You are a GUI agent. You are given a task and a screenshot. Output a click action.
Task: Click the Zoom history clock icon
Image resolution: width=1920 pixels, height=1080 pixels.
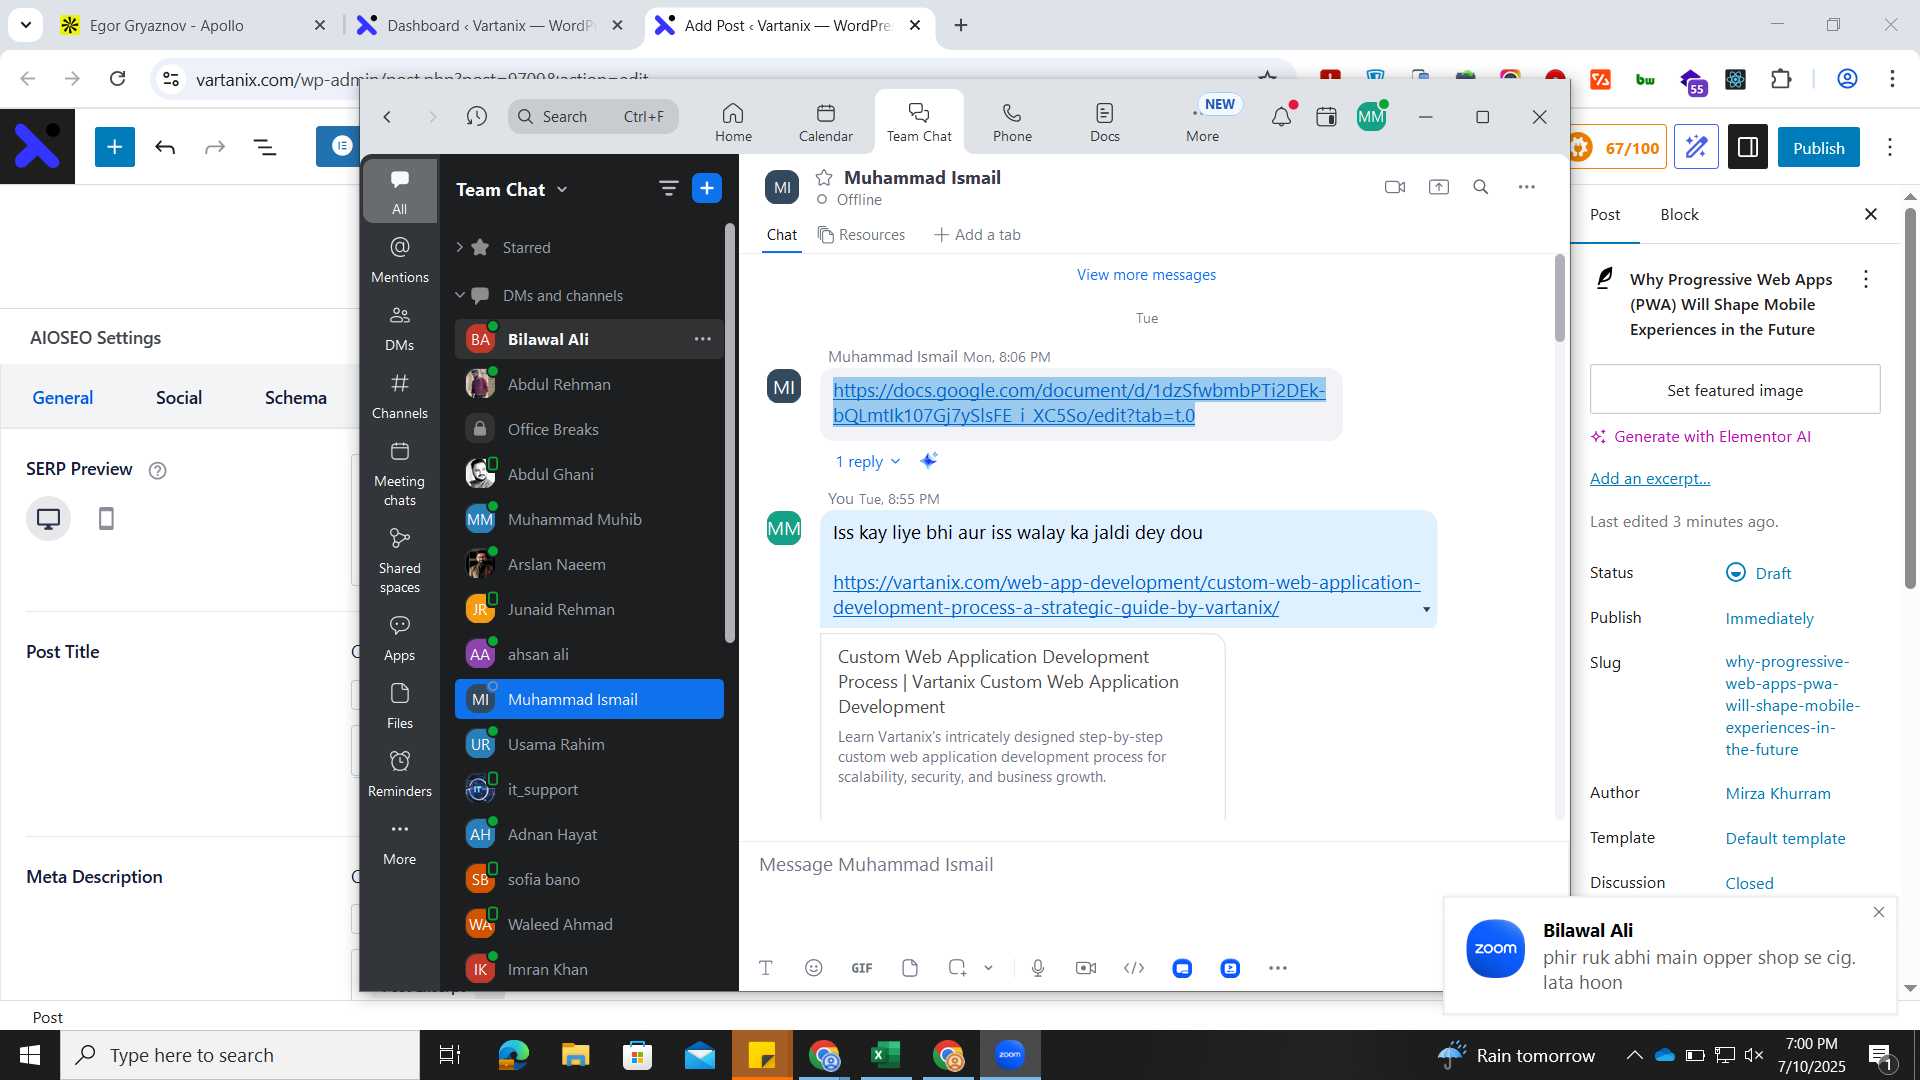(477, 117)
